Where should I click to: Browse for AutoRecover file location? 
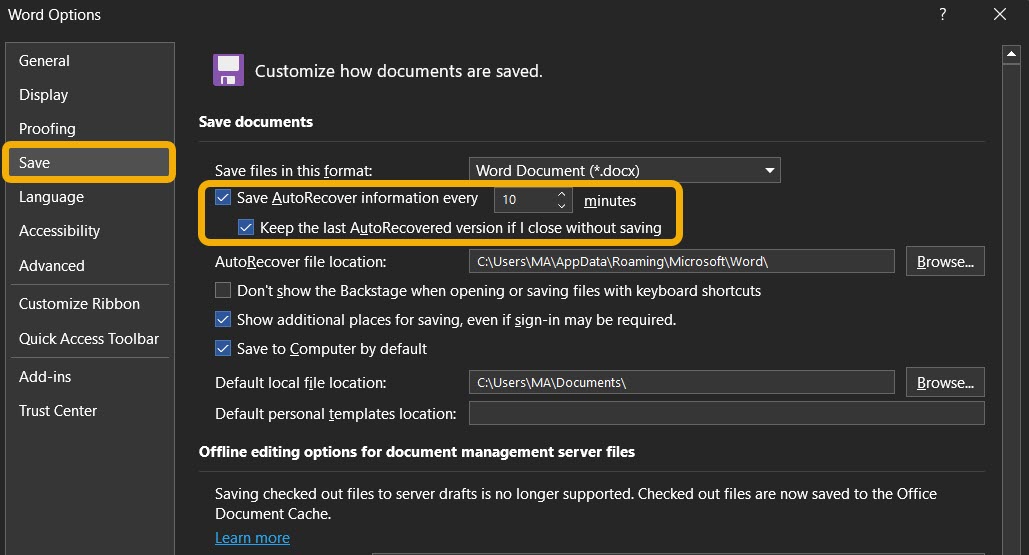(x=945, y=261)
